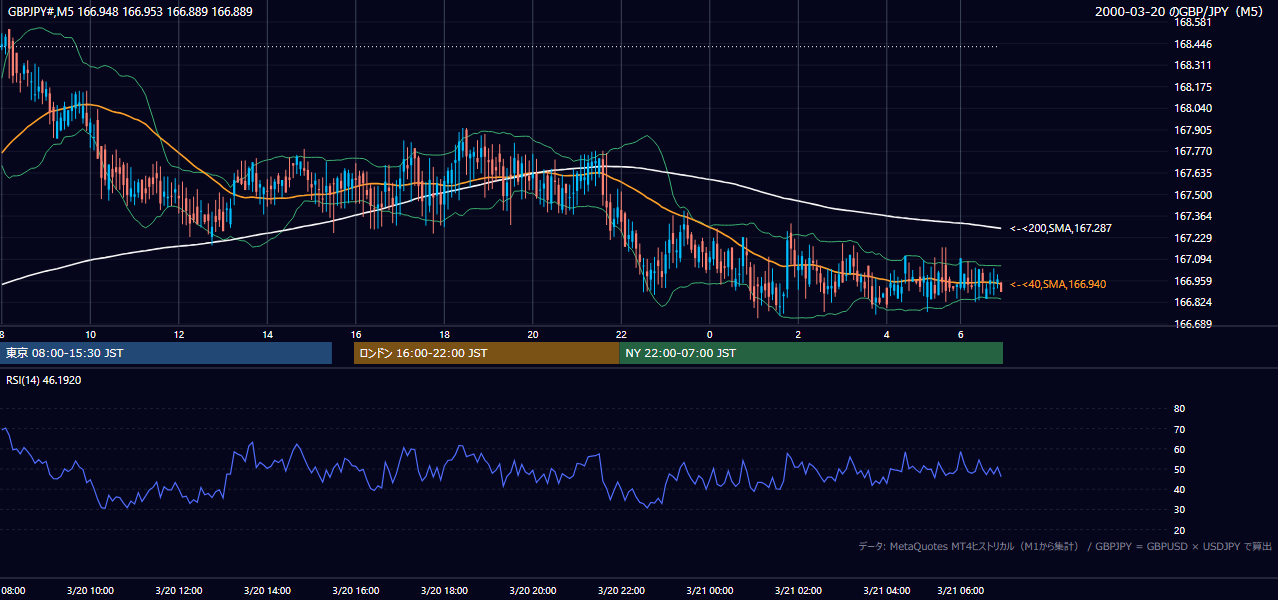Click hour tick 16 below the price chart
The height and width of the screenshot is (600, 1278).
click(356, 334)
